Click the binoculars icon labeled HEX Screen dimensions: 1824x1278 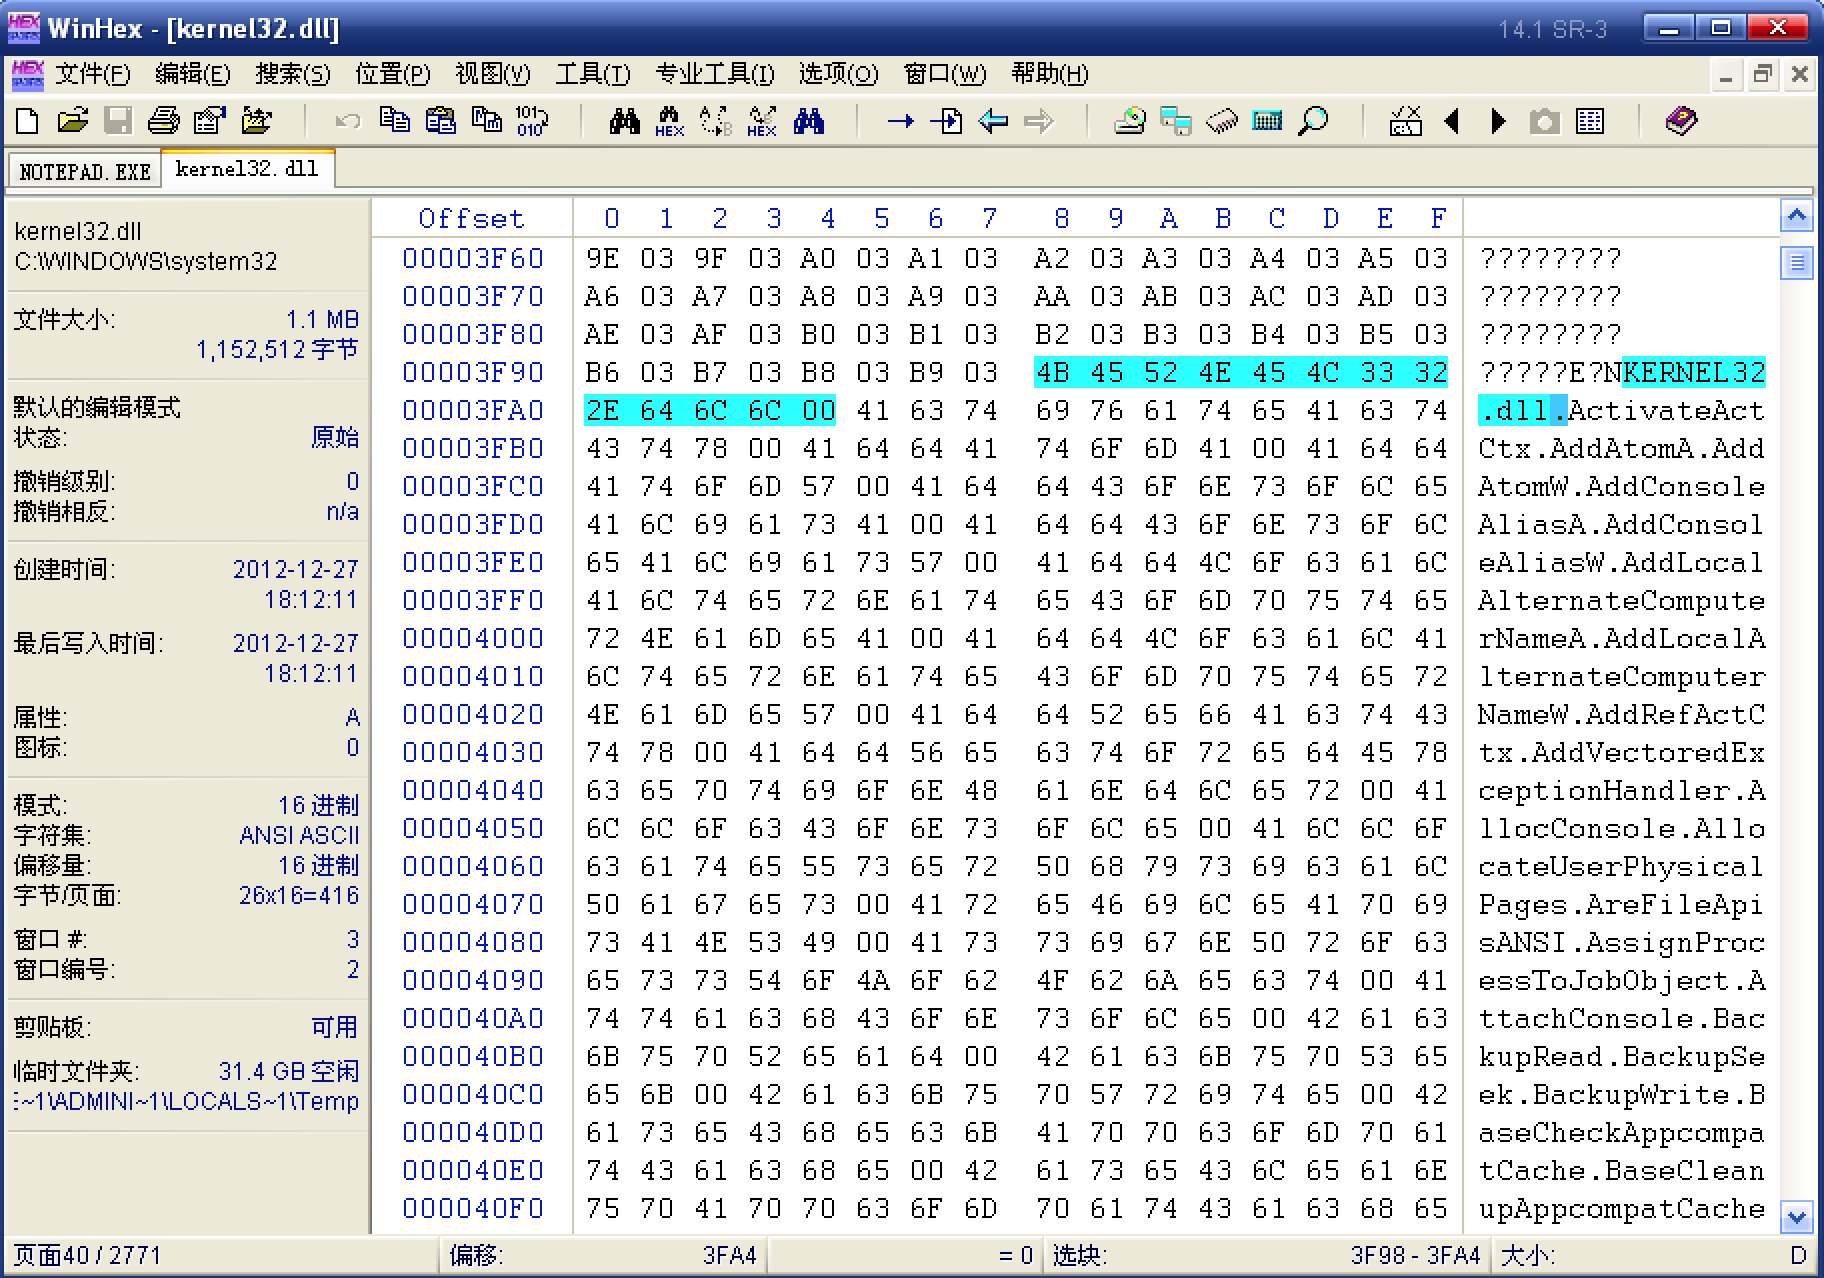point(669,122)
